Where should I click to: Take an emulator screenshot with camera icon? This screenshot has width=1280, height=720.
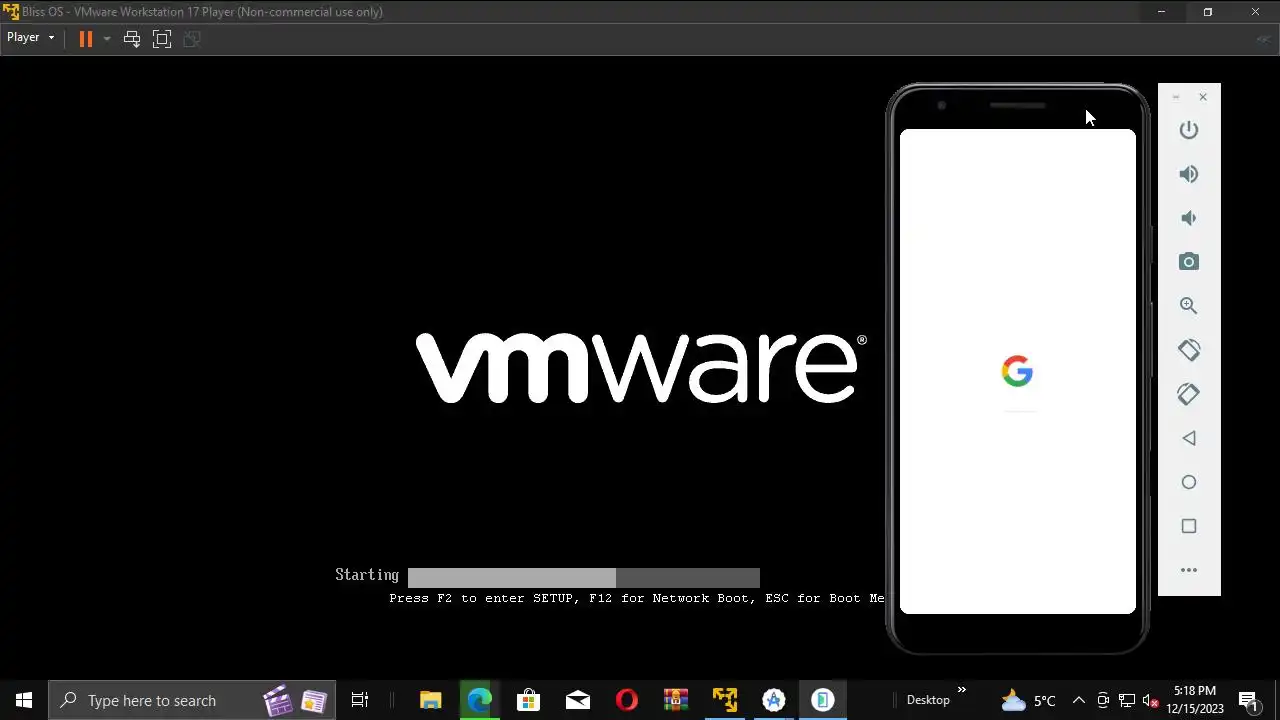click(x=1188, y=262)
